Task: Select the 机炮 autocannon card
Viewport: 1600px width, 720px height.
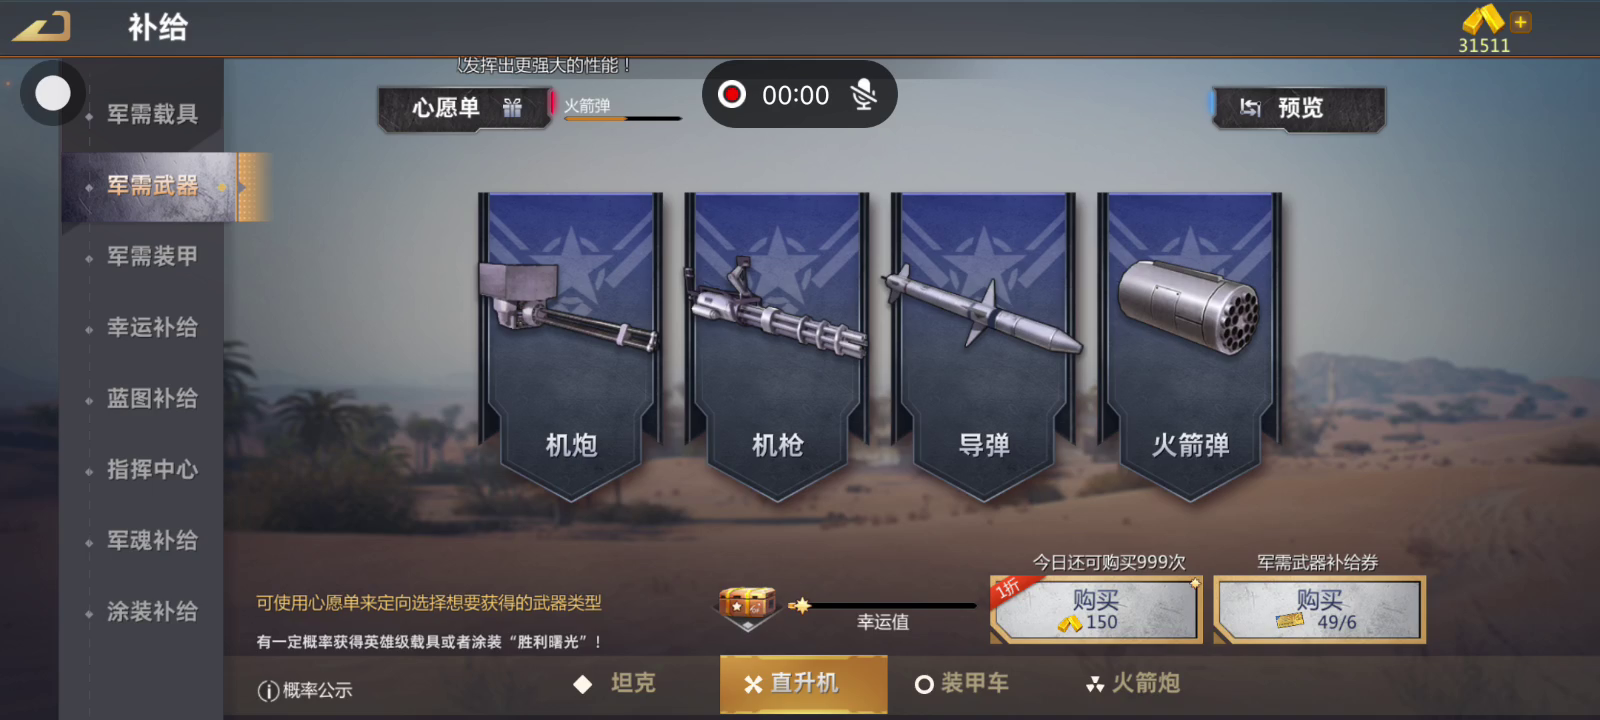Action: click(571, 347)
